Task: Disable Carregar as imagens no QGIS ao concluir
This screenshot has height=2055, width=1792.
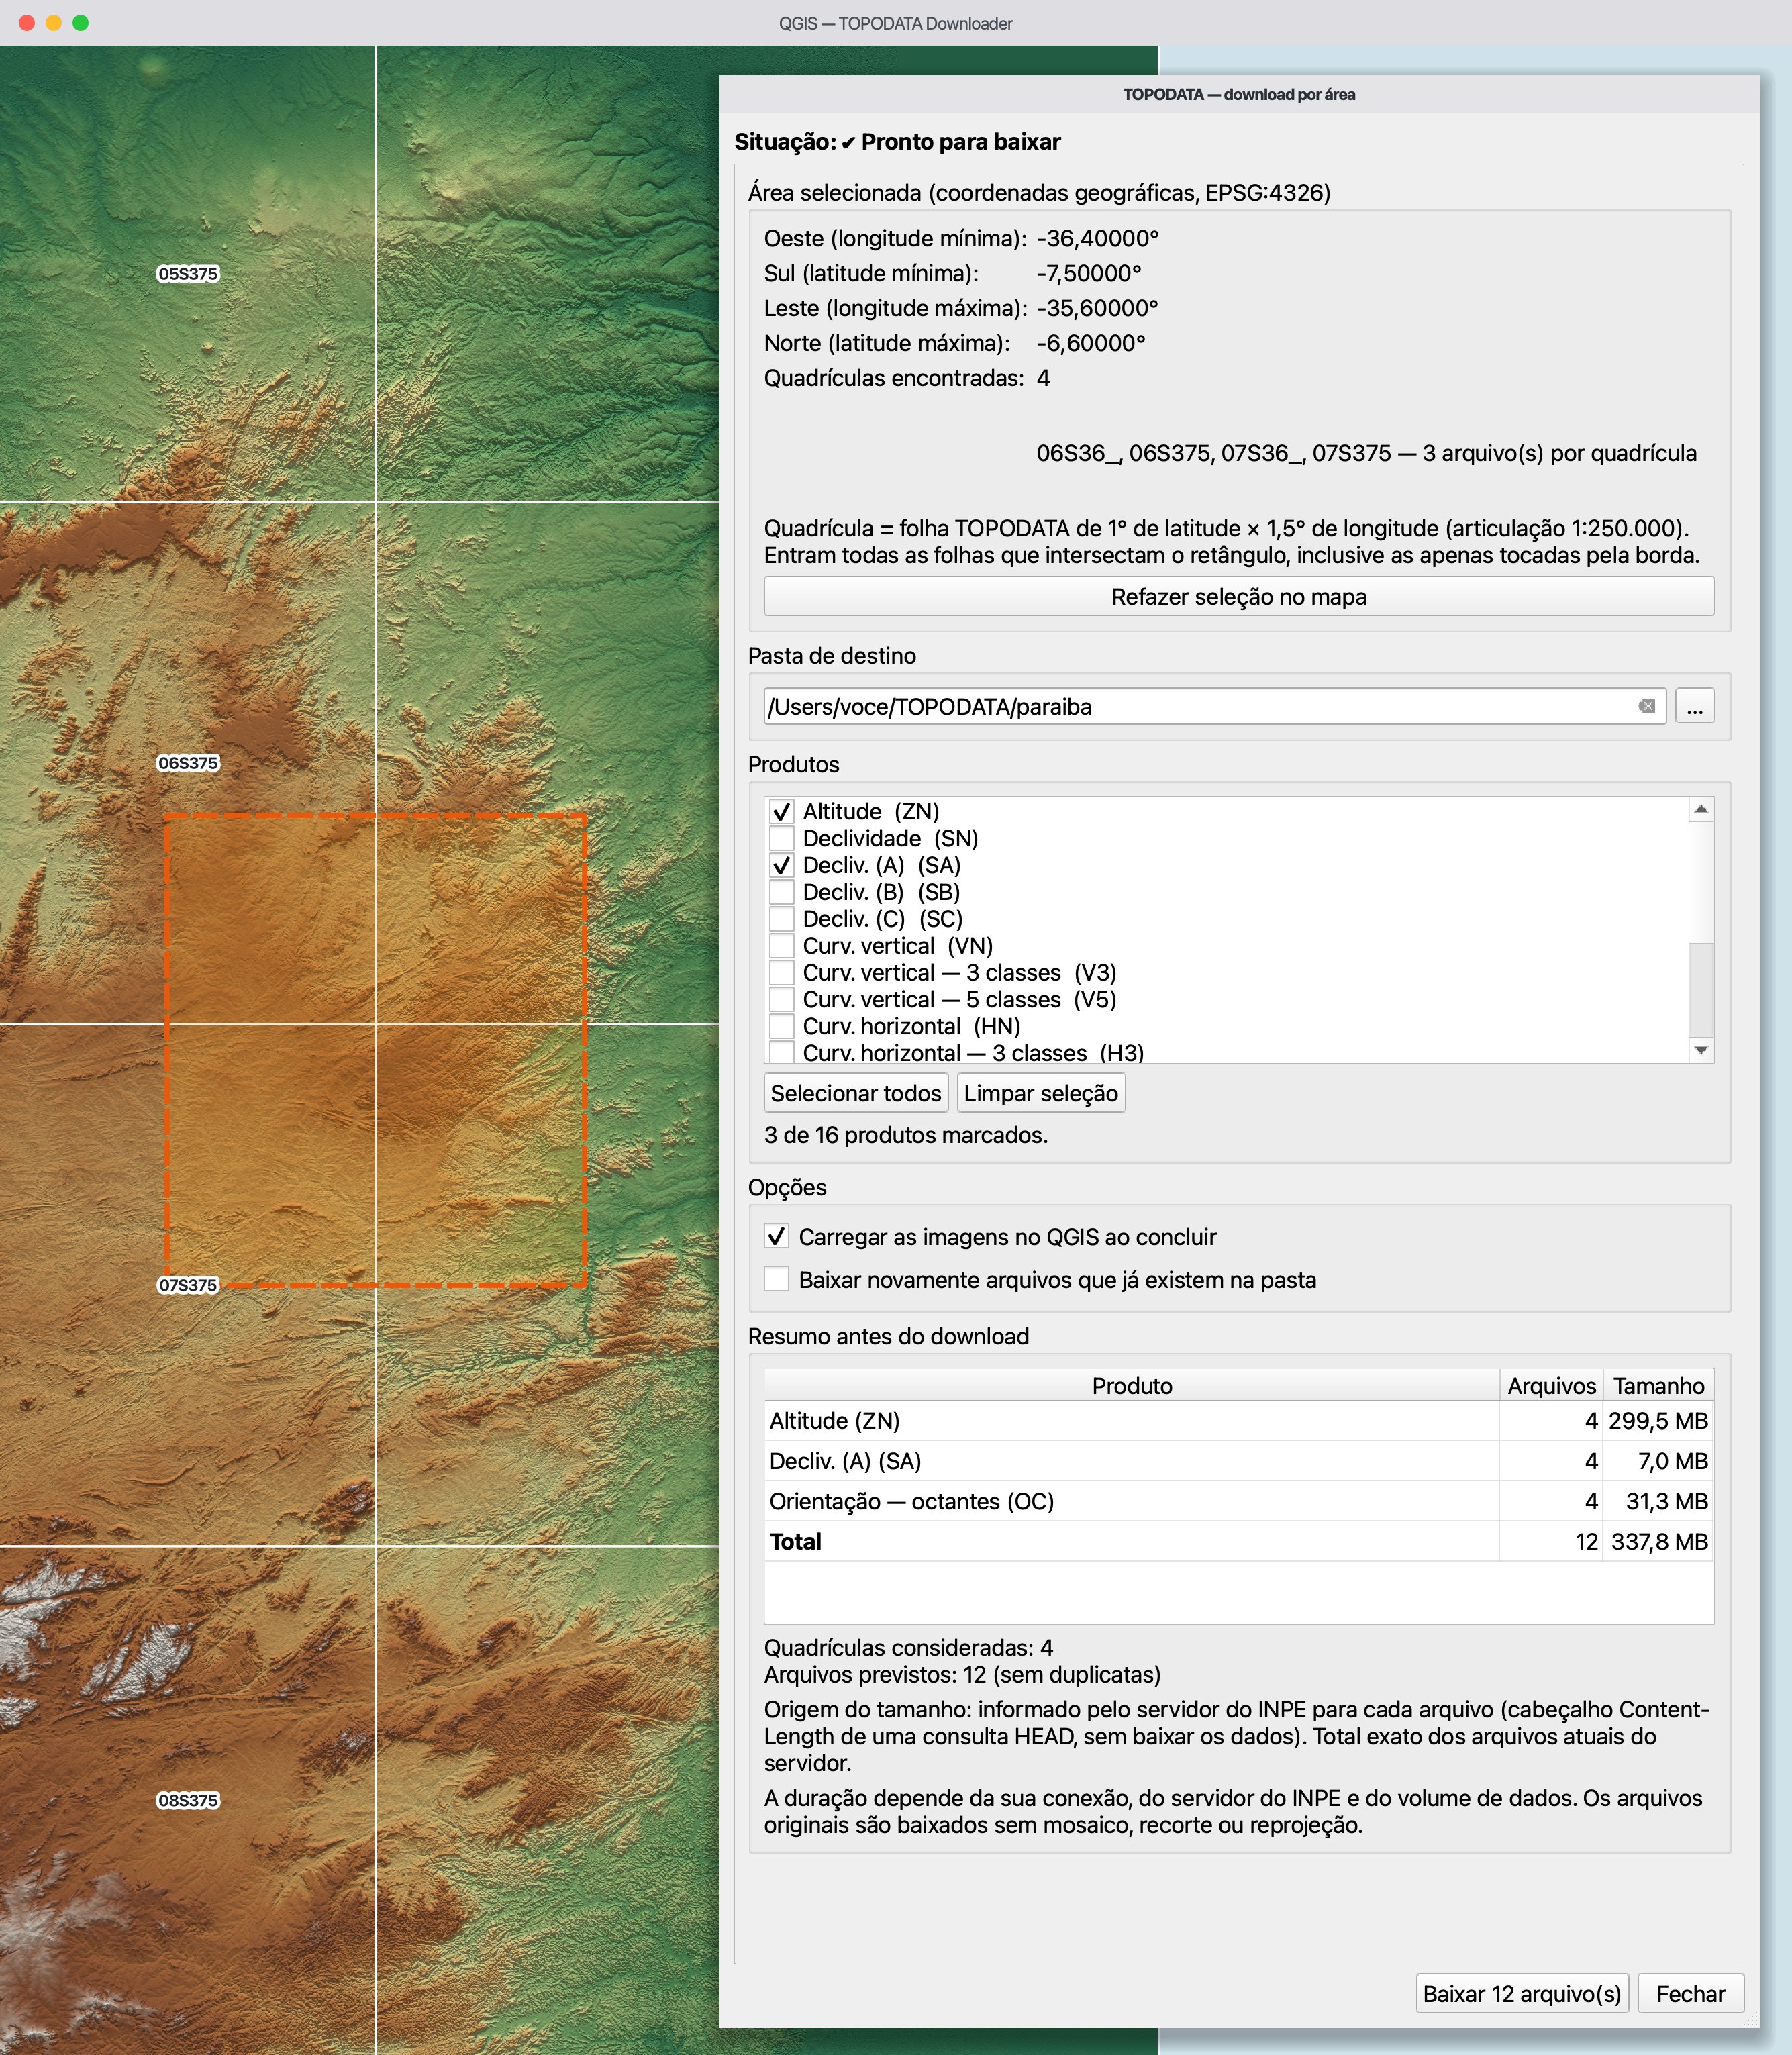Action: coord(777,1236)
